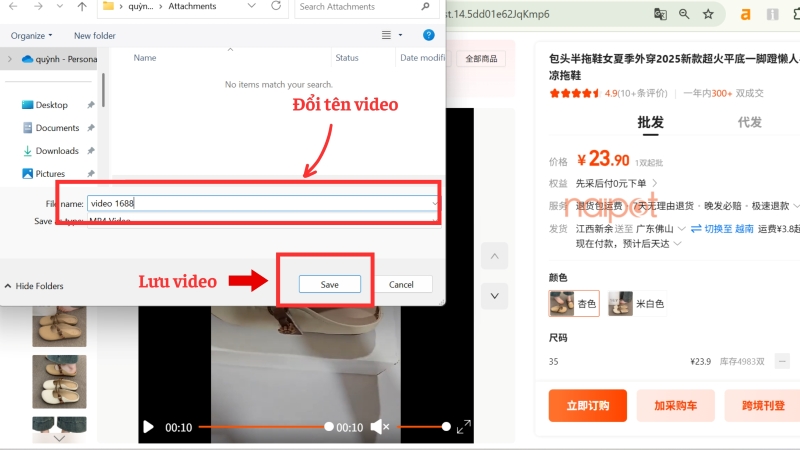
Task: Select the beige and white sandals thumbnail
Action: (59, 382)
